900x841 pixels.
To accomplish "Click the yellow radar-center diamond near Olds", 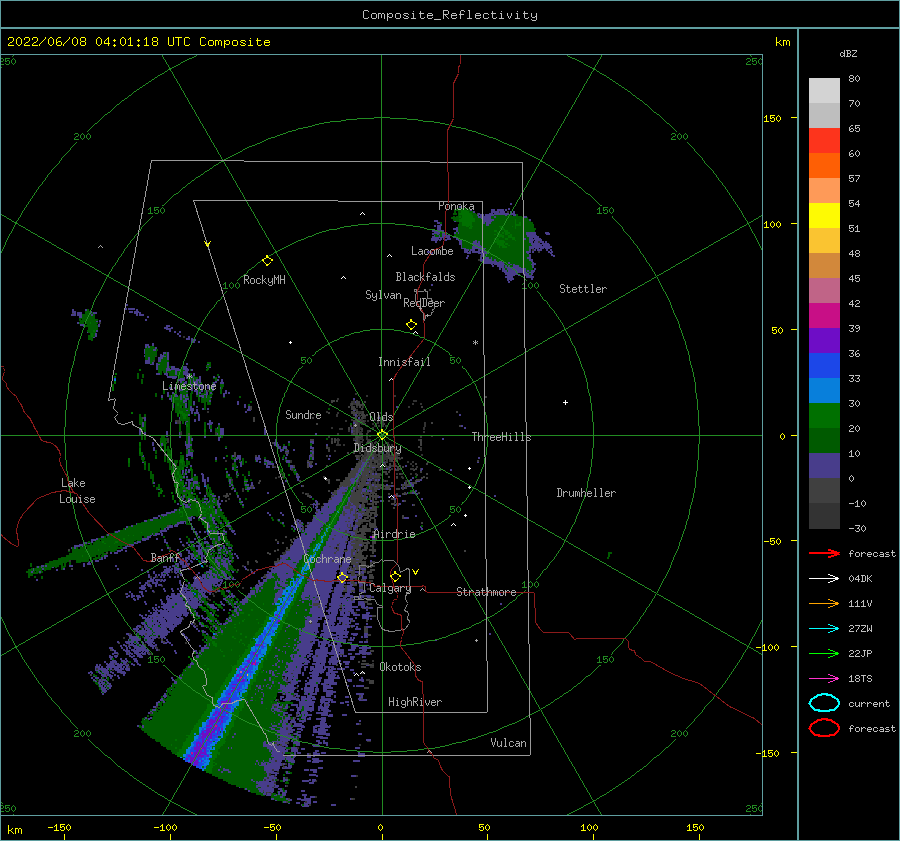I will [382, 435].
